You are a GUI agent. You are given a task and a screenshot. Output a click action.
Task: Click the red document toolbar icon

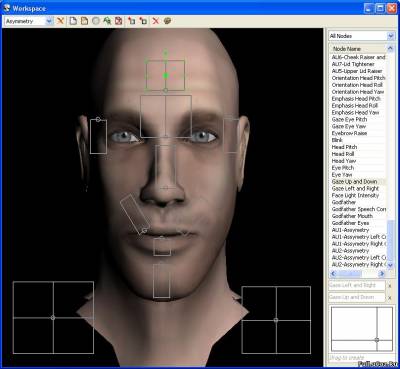(119, 21)
